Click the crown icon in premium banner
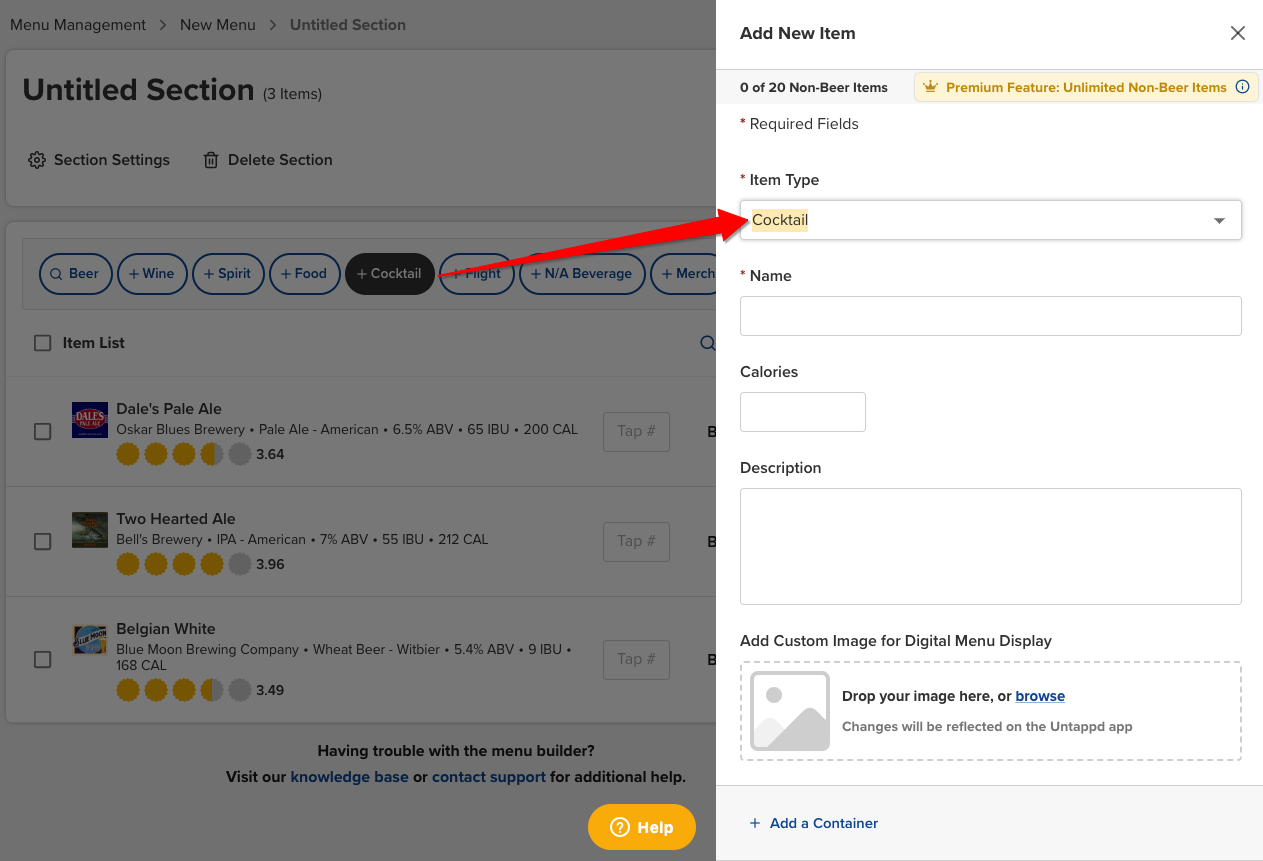Viewport: 1263px width, 861px height. (x=930, y=87)
